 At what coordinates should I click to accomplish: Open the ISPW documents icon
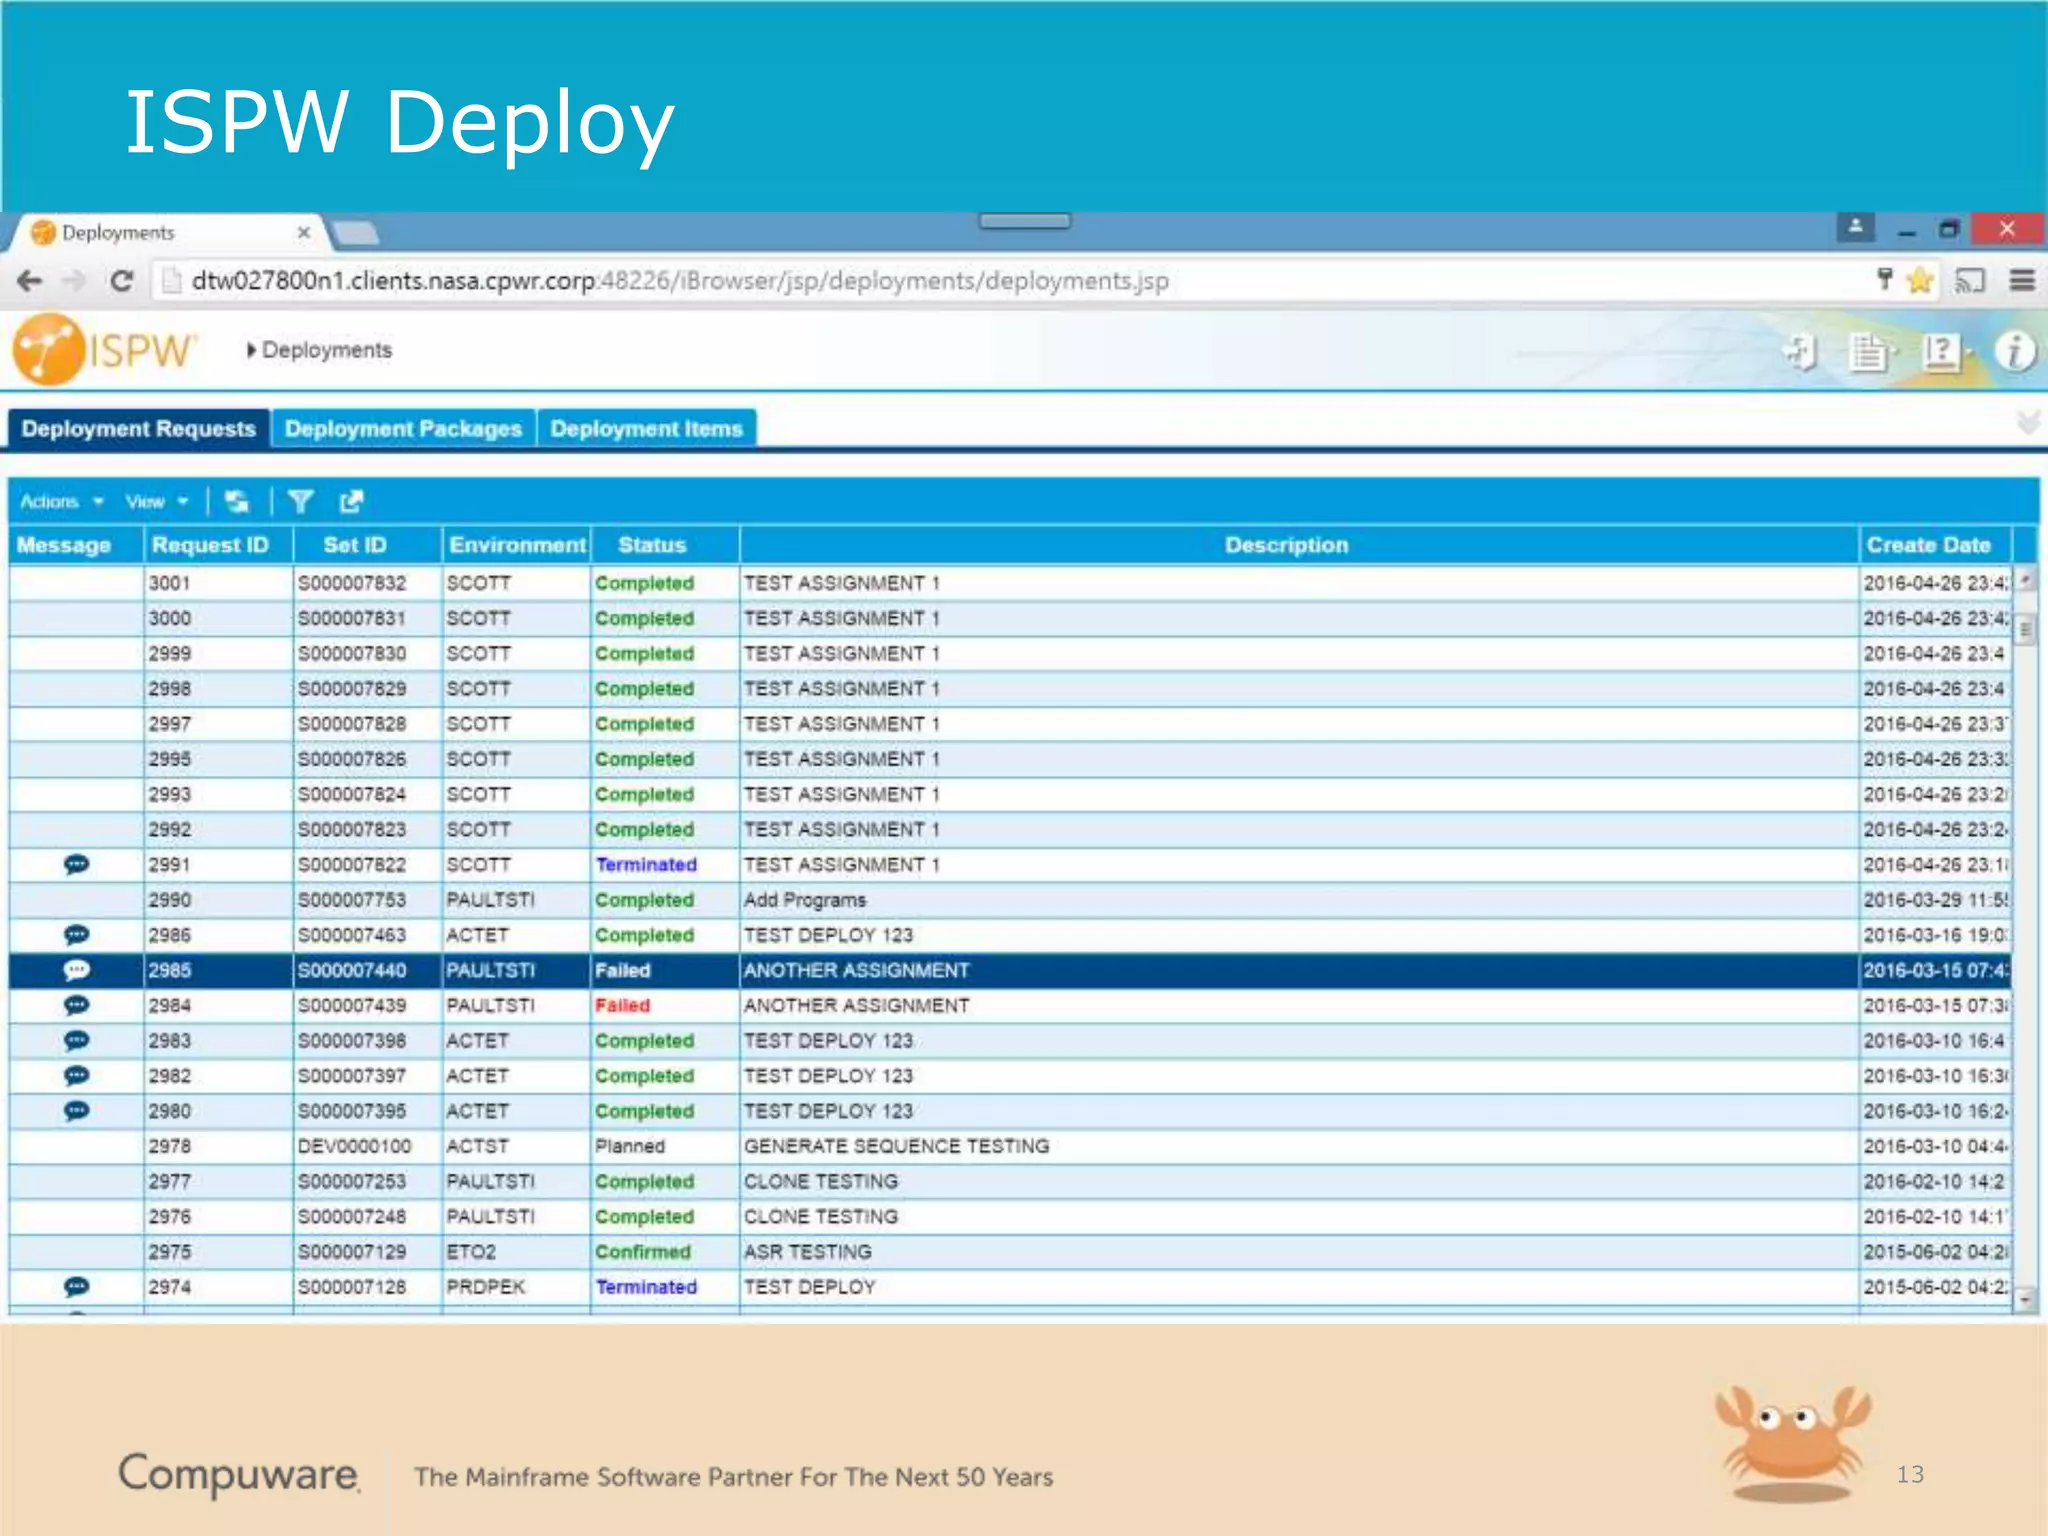click(x=1869, y=352)
